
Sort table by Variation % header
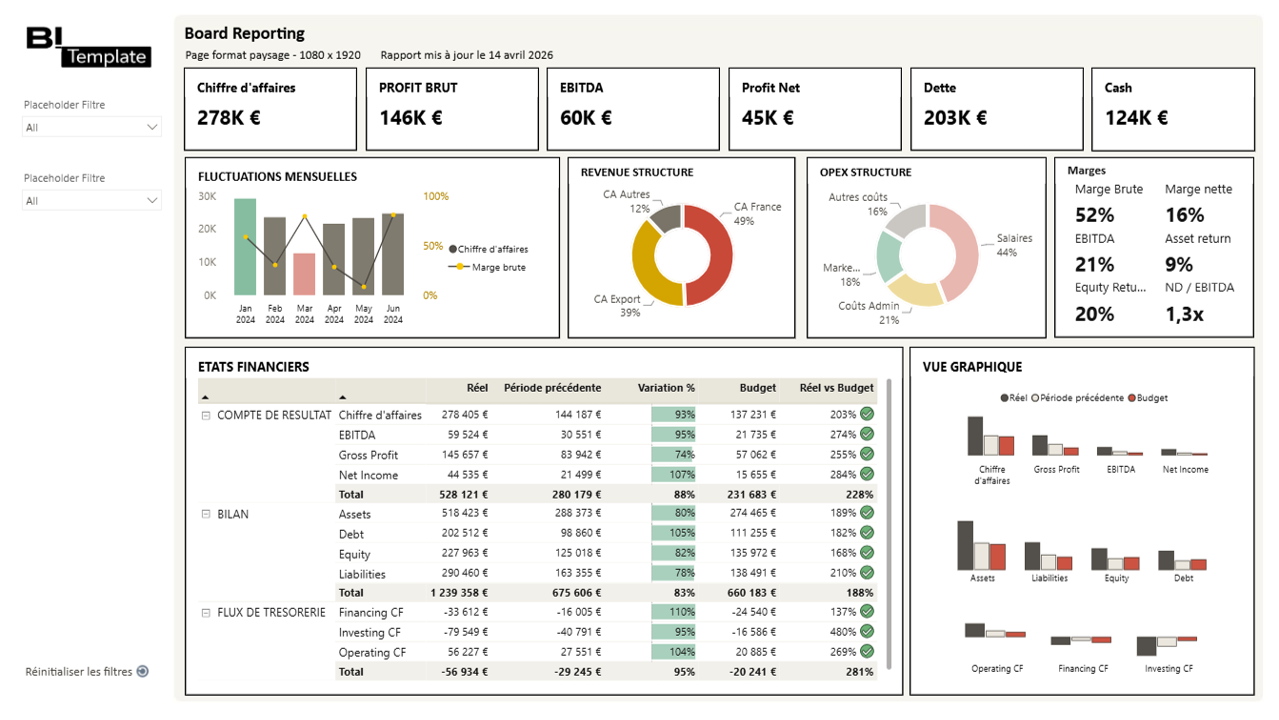click(666, 388)
